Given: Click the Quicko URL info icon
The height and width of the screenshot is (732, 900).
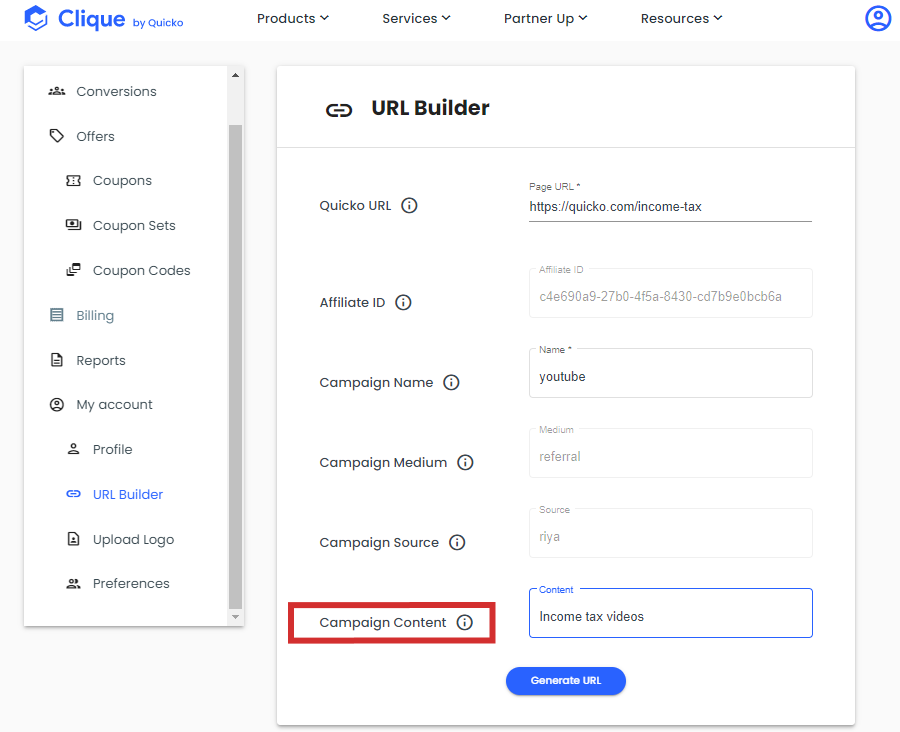Looking at the screenshot, I should tap(409, 206).
